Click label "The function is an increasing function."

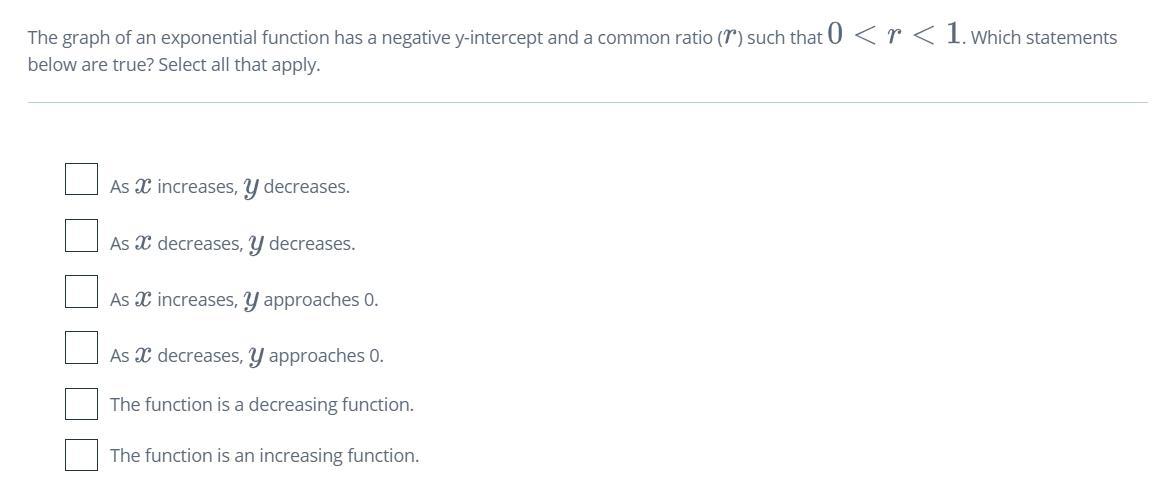point(265,455)
